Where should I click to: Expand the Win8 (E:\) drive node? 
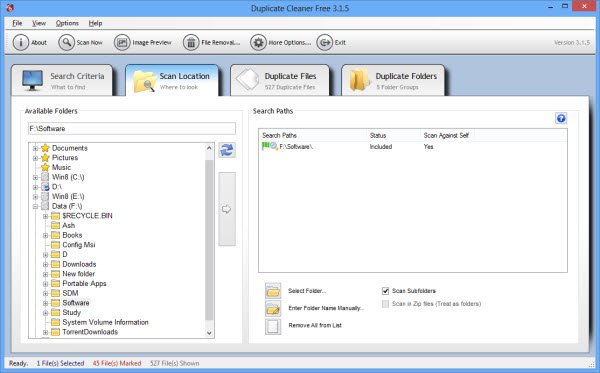(35, 197)
